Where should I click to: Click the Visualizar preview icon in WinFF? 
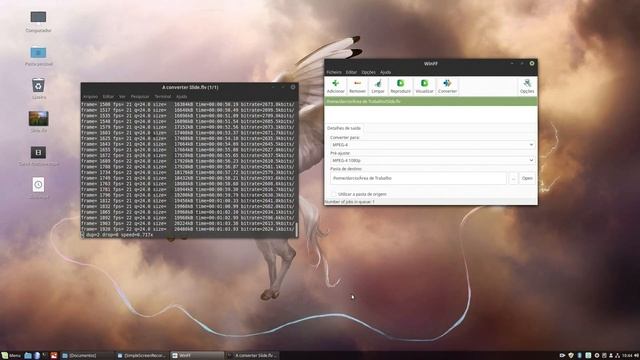[x=424, y=83]
